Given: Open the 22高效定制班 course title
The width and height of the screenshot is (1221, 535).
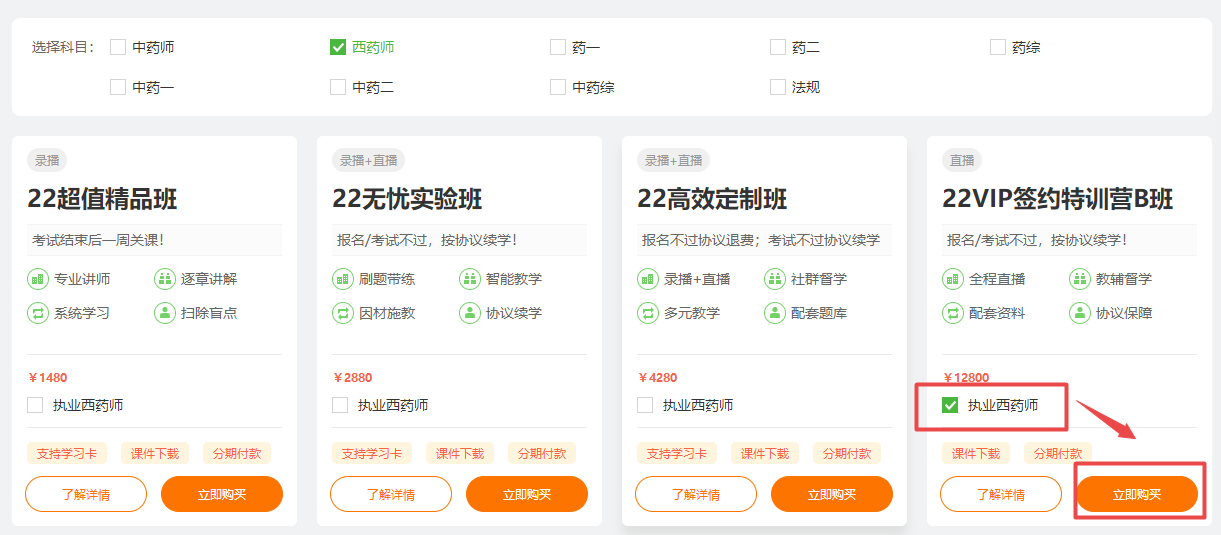Looking at the screenshot, I should pos(712,199).
